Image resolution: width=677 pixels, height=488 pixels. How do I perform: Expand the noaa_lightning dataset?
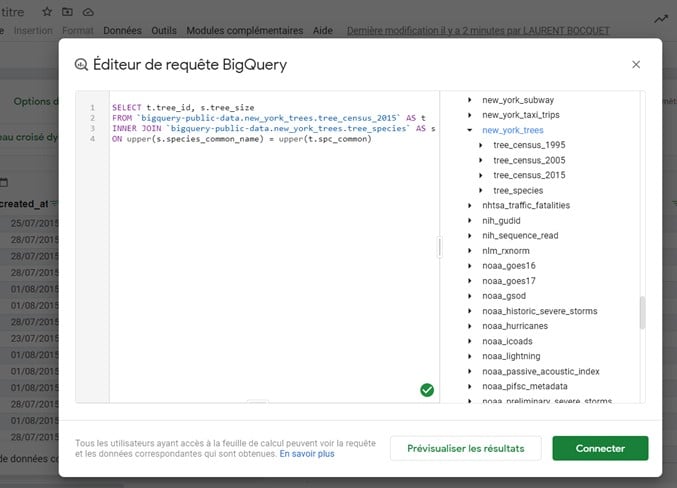click(x=470, y=356)
